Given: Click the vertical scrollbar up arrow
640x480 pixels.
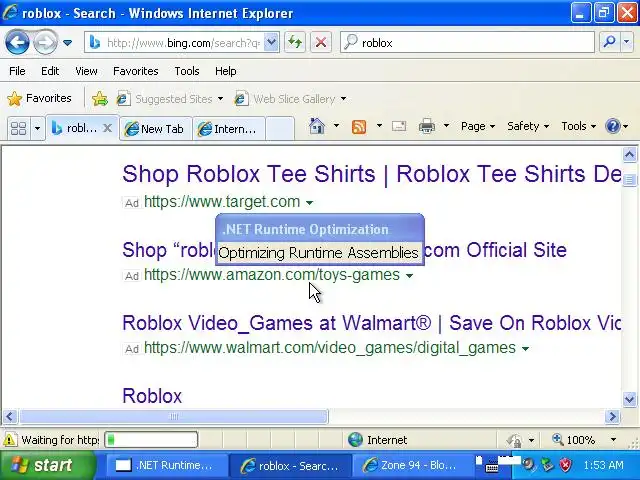Looking at the screenshot, I should (629, 154).
